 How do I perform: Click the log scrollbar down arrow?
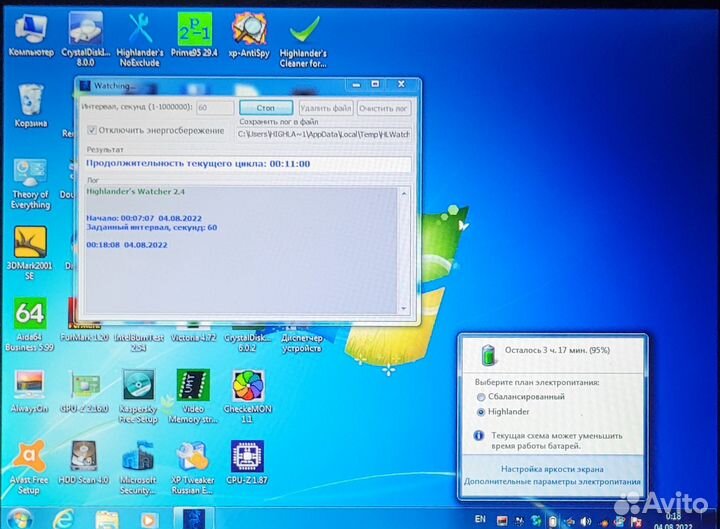404,308
